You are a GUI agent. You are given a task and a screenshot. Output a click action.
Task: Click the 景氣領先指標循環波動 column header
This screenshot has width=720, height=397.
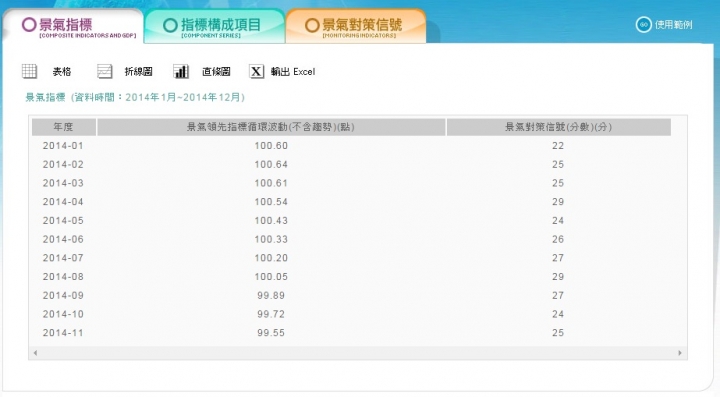(x=271, y=127)
